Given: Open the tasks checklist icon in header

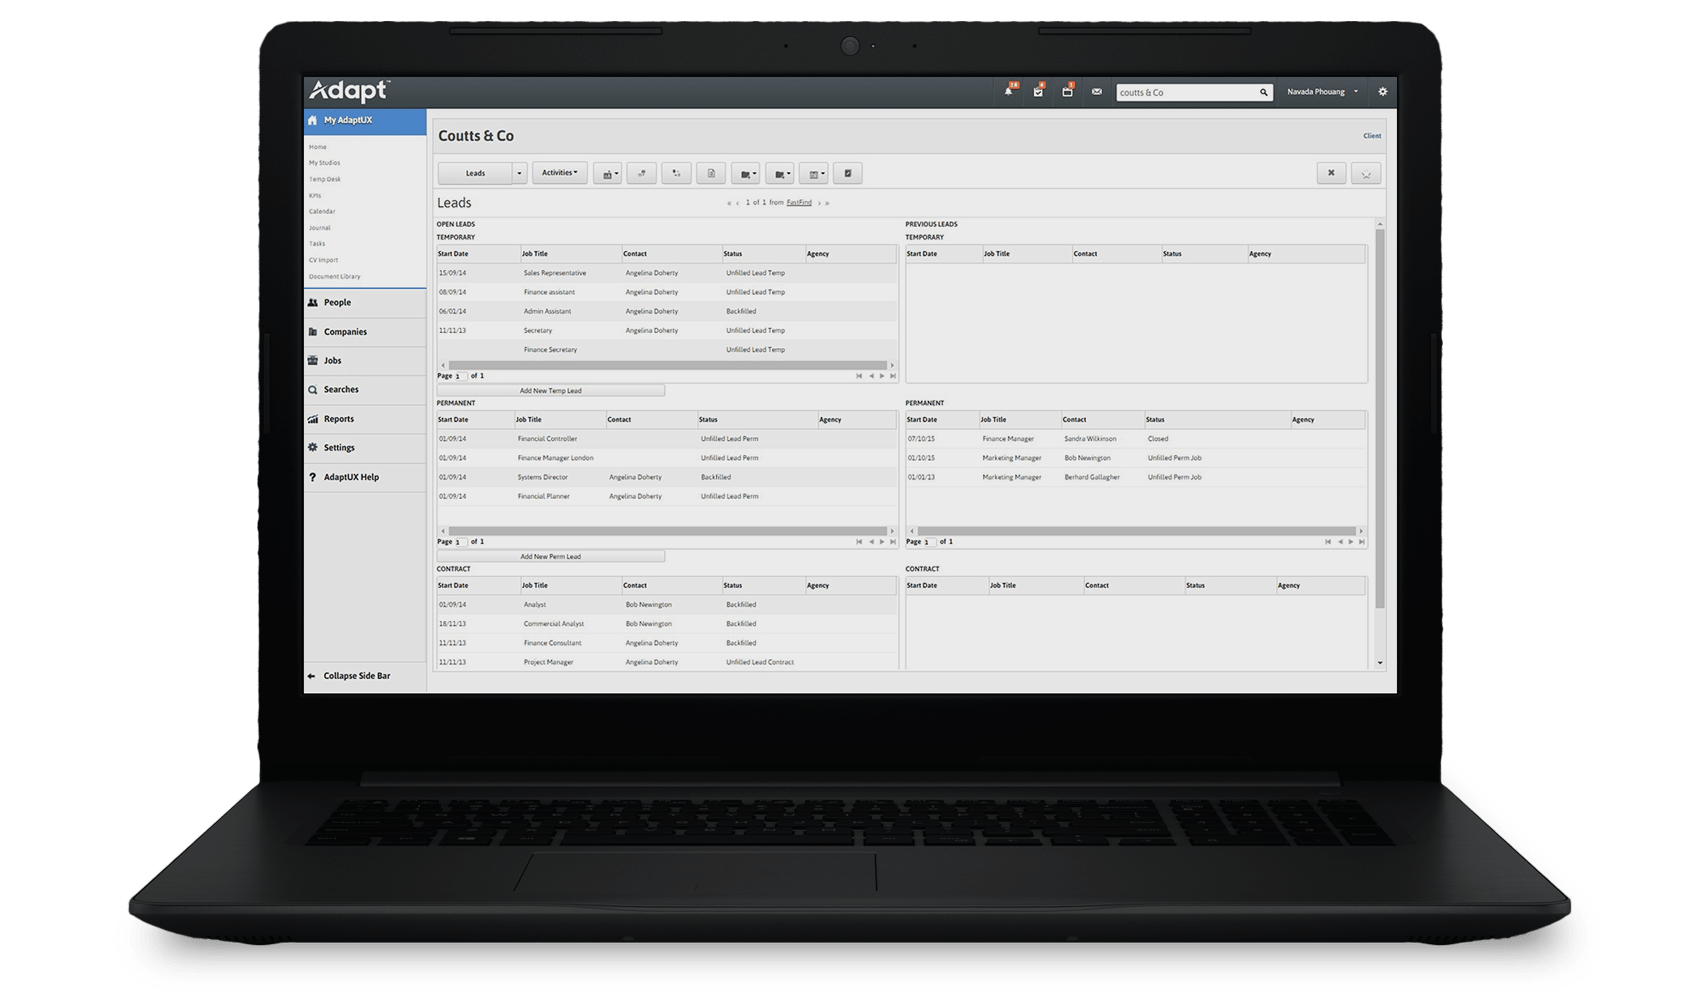Looking at the screenshot, I should coord(1039,92).
